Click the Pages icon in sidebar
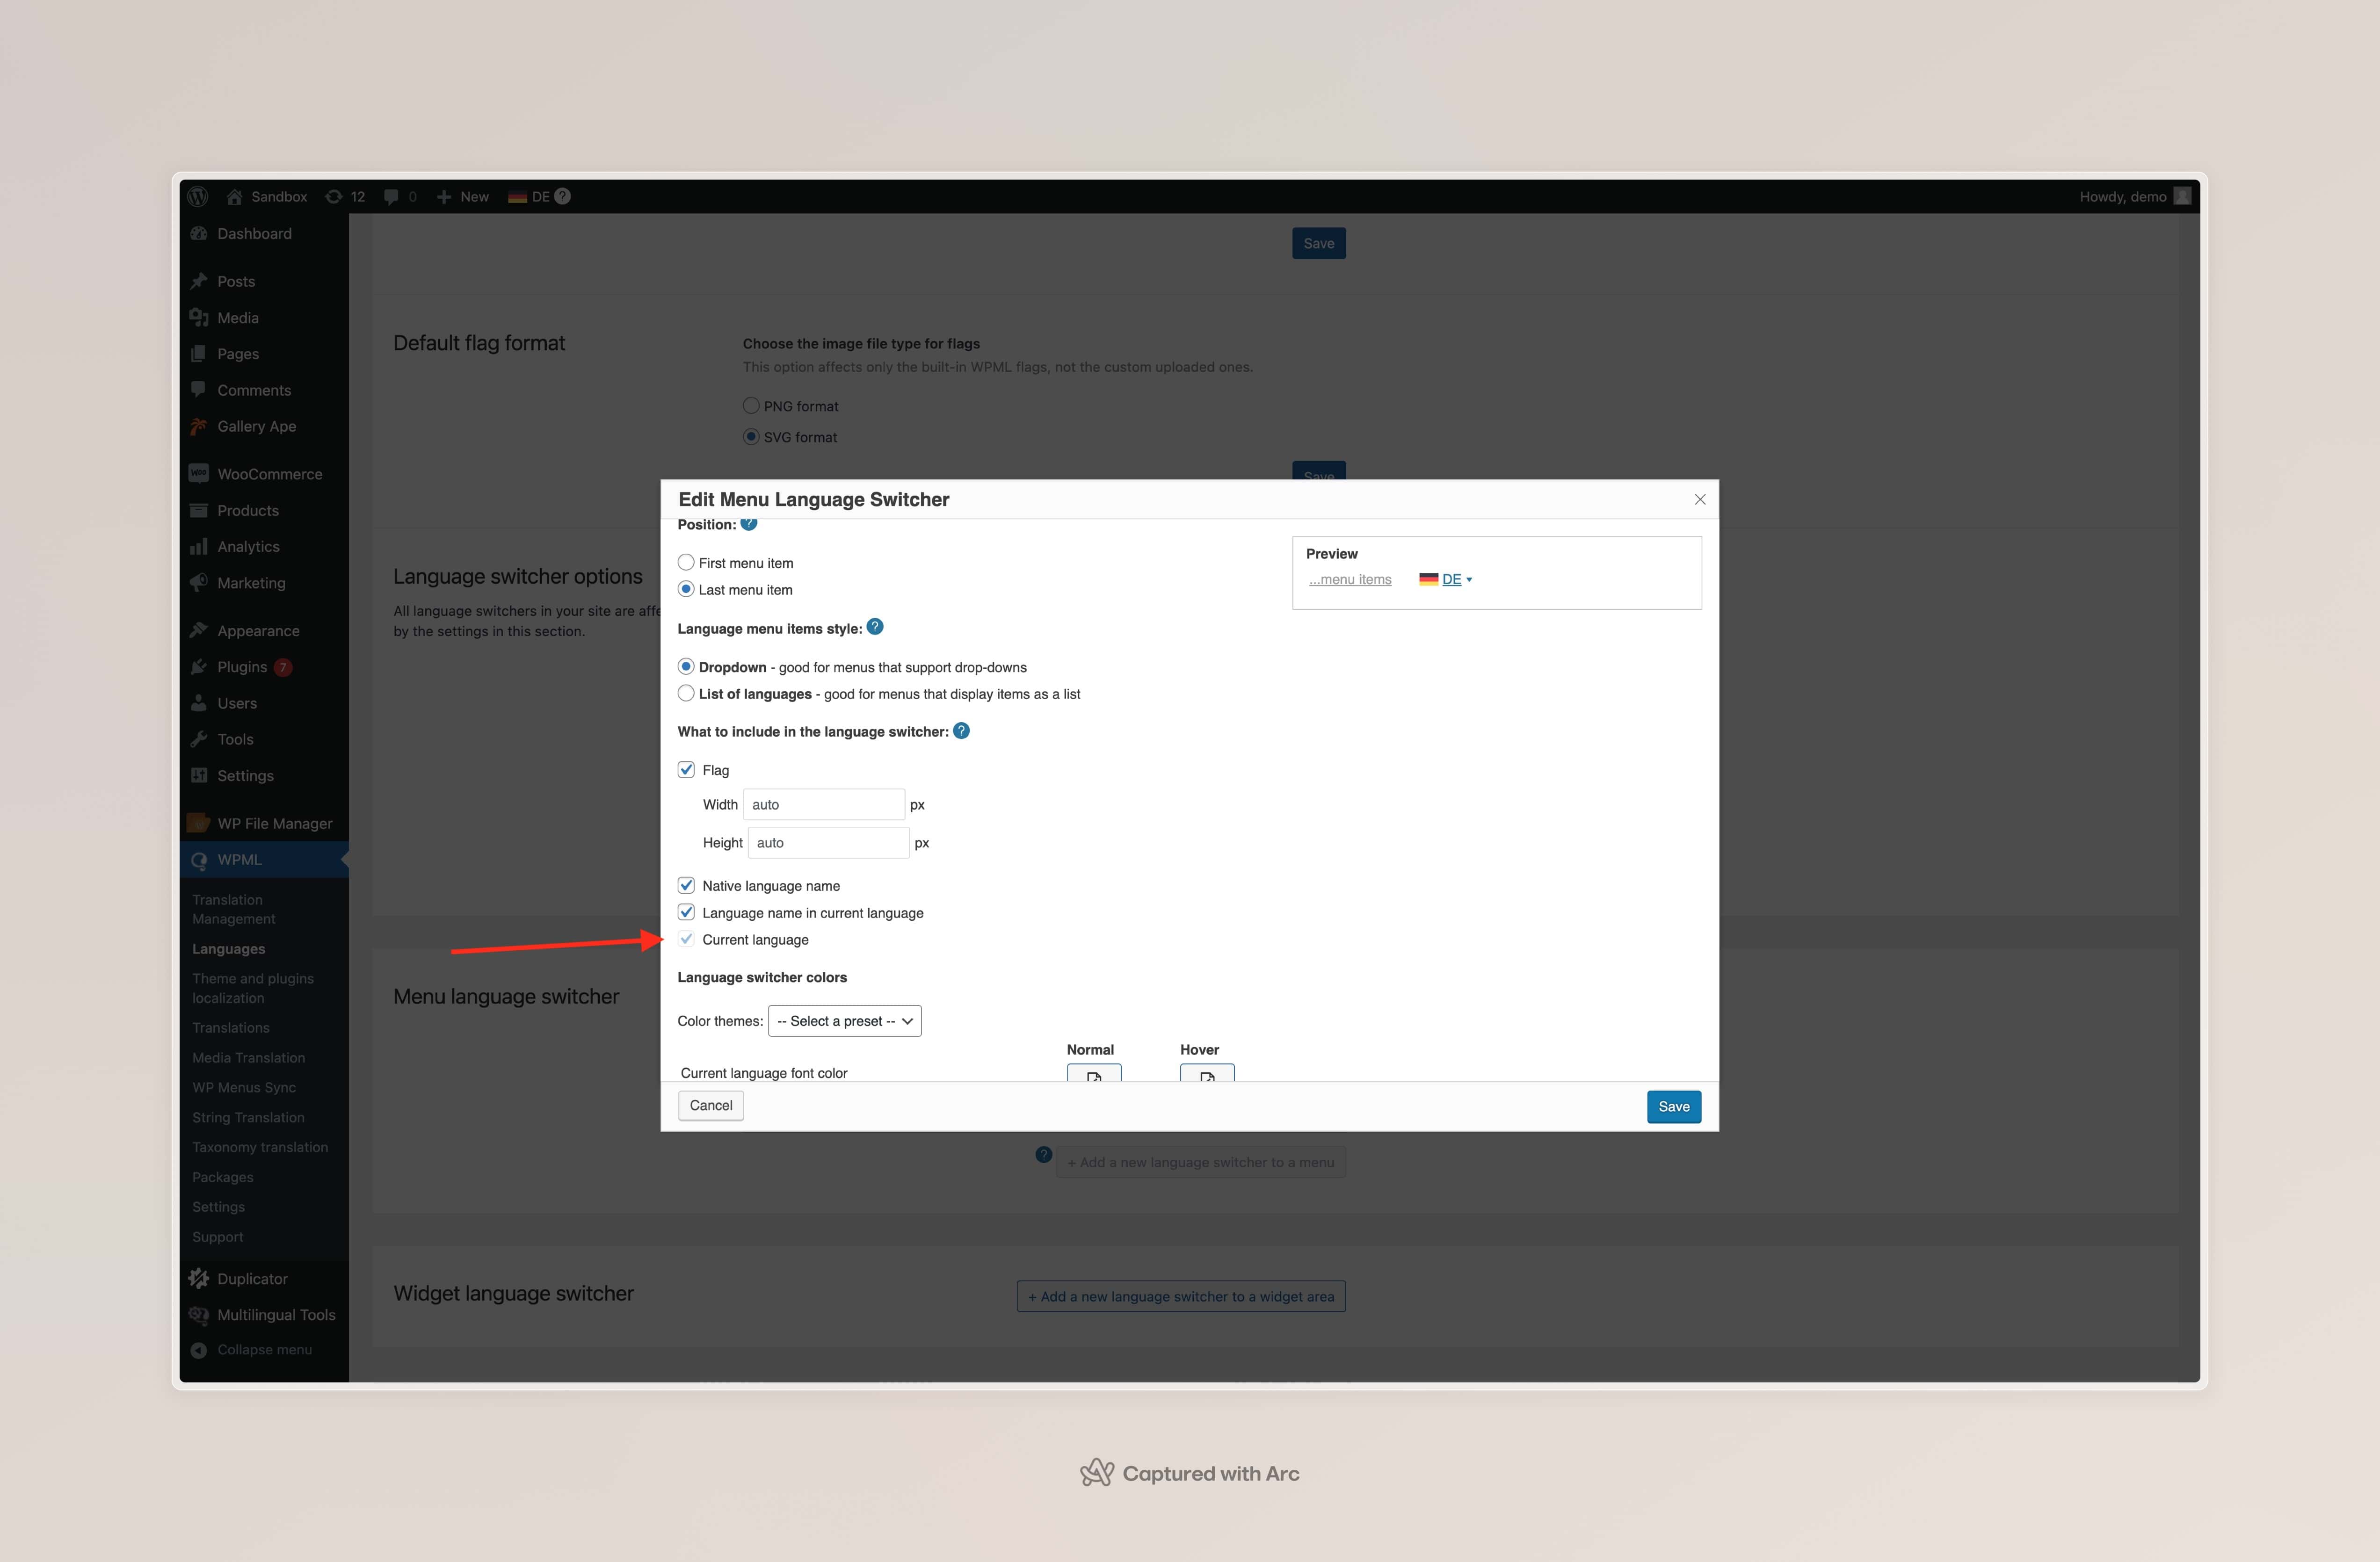This screenshot has width=2380, height=1562. pyautogui.click(x=198, y=353)
